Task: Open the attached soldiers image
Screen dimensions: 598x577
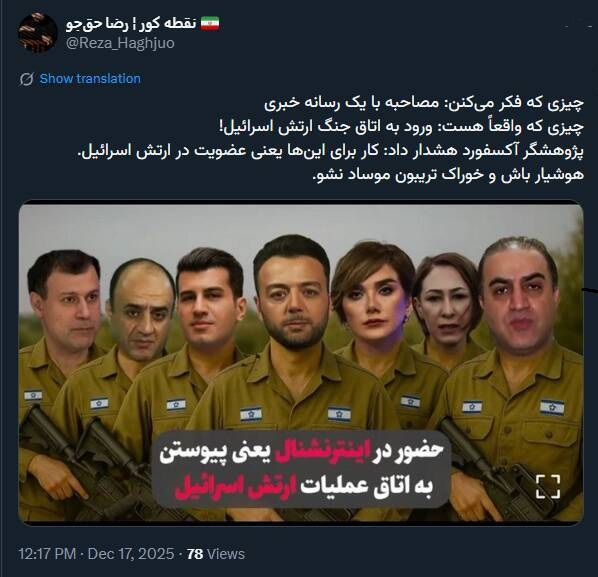Action: pos(301,363)
